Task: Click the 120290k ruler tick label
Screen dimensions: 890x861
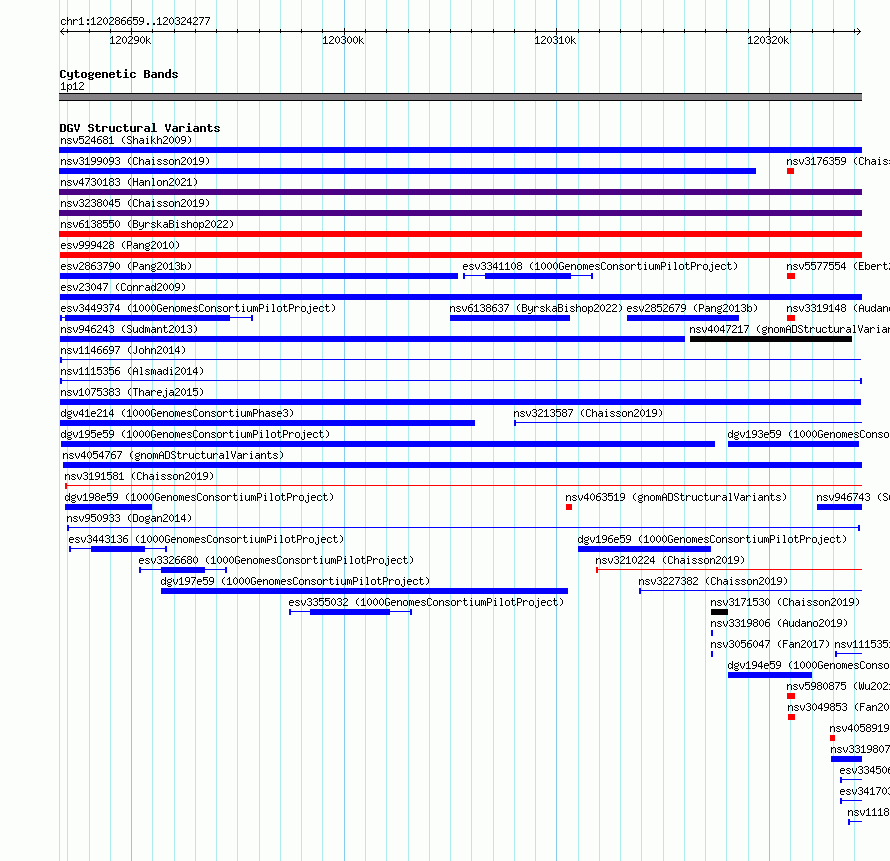Action: (x=130, y=40)
